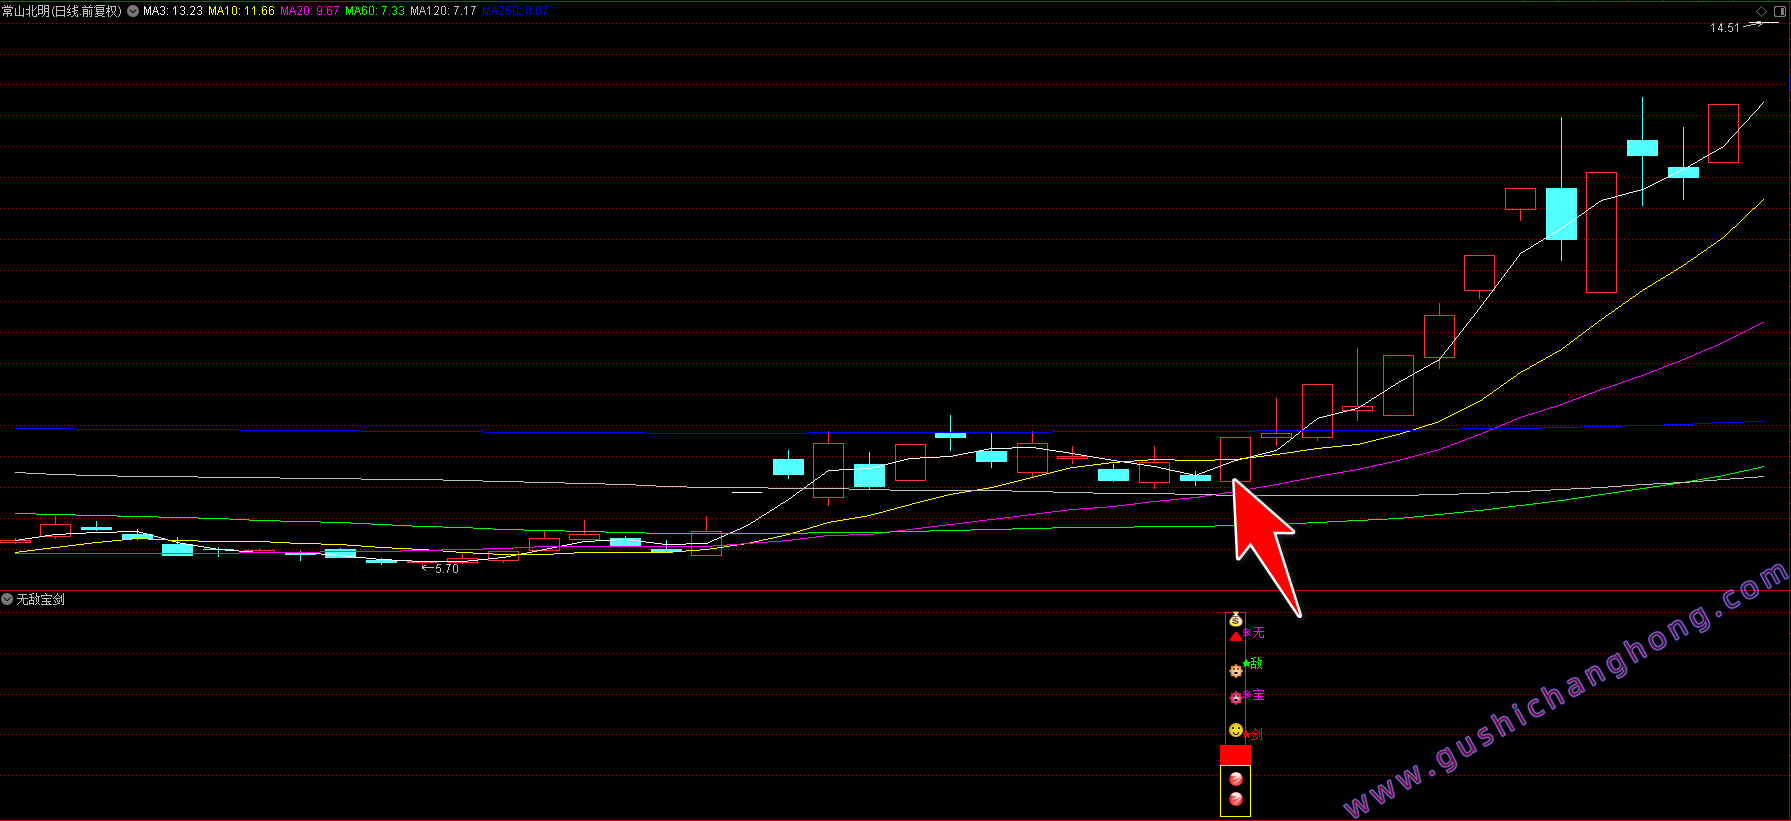Select the MA3: 13.23 legend label
1791x821 pixels.
click(x=173, y=11)
